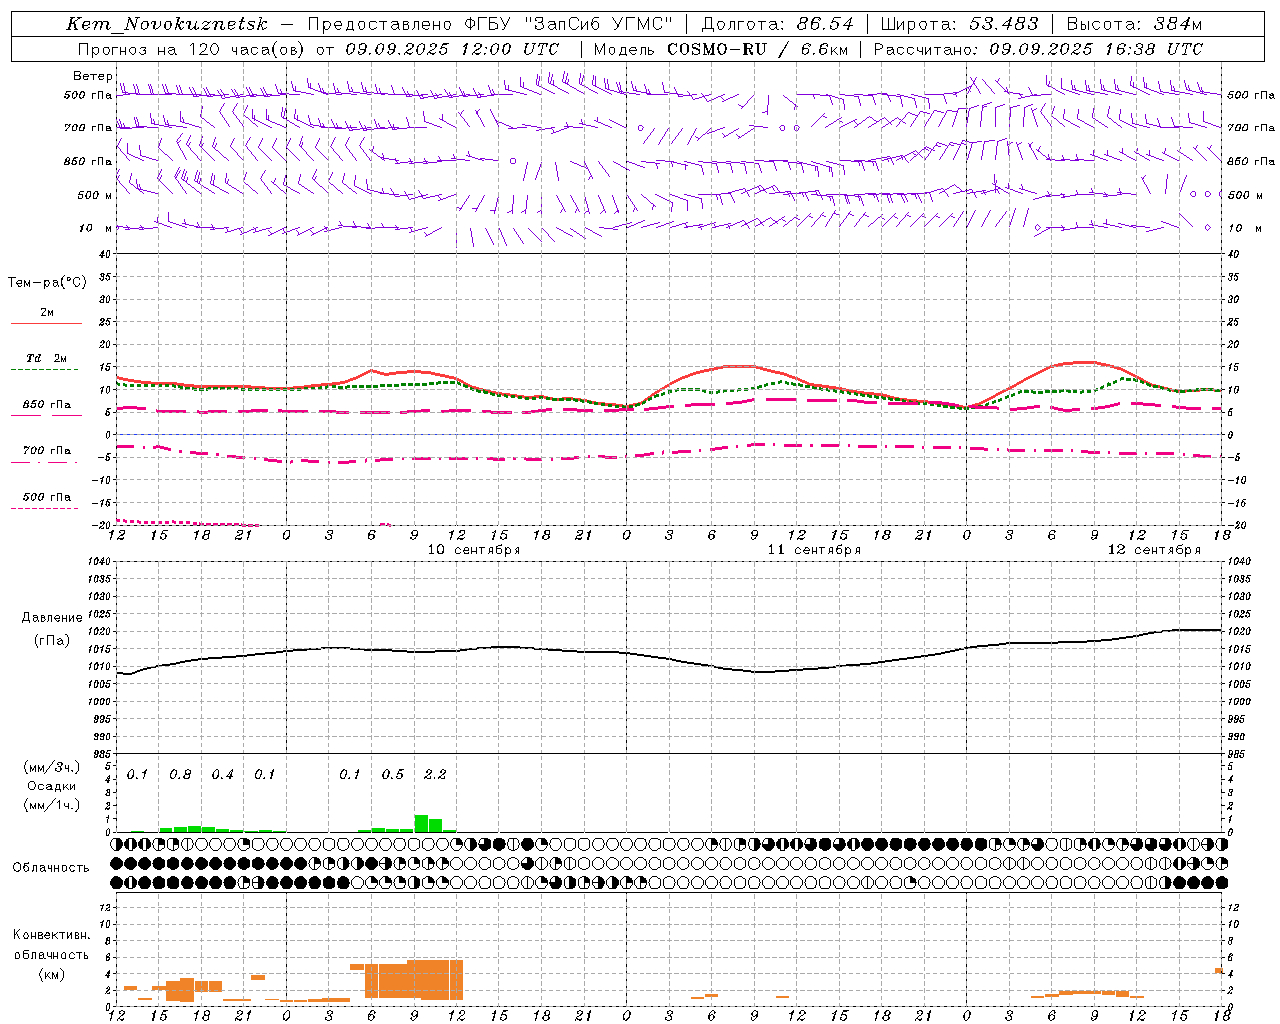Image resolution: width=1280 pixels, height=1024 pixels.
Task: Select the 'Предоставлено ФГБУ "ЗапСиб УГМС"' text
Action: (490, 24)
